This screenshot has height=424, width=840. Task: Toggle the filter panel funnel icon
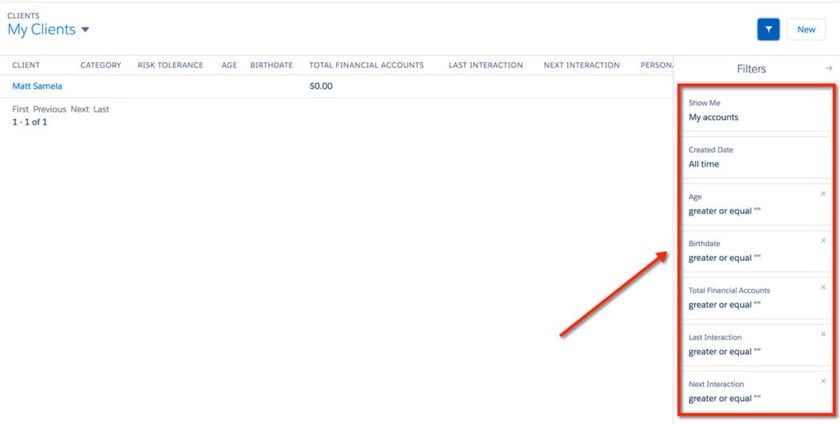pos(768,29)
